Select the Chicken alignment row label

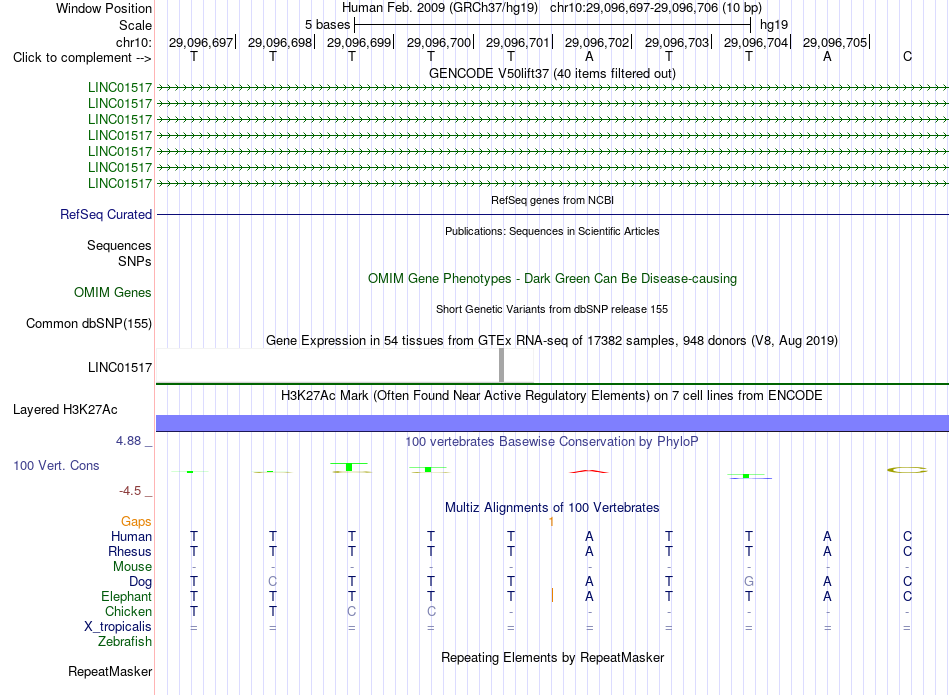[128, 611]
